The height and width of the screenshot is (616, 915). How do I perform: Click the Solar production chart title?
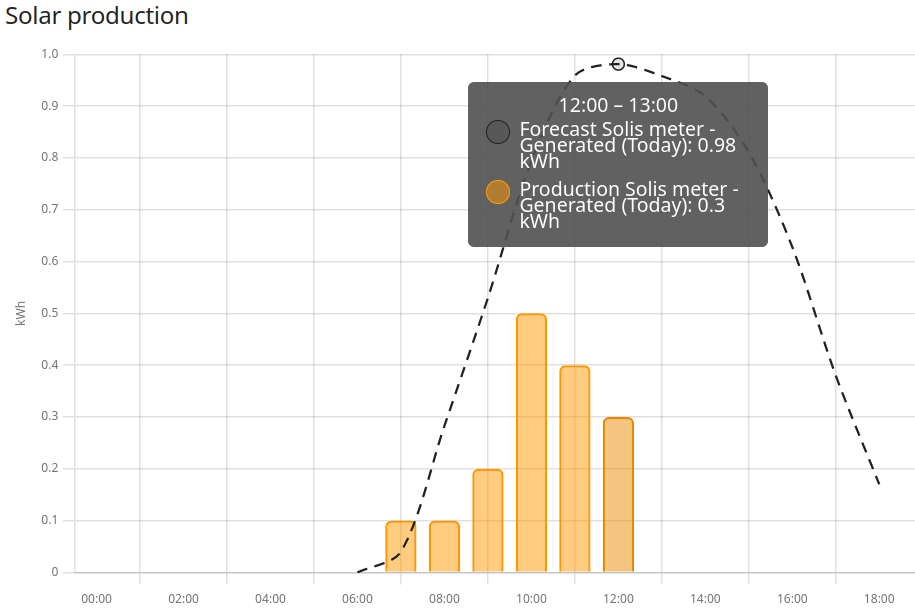point(97,16)
